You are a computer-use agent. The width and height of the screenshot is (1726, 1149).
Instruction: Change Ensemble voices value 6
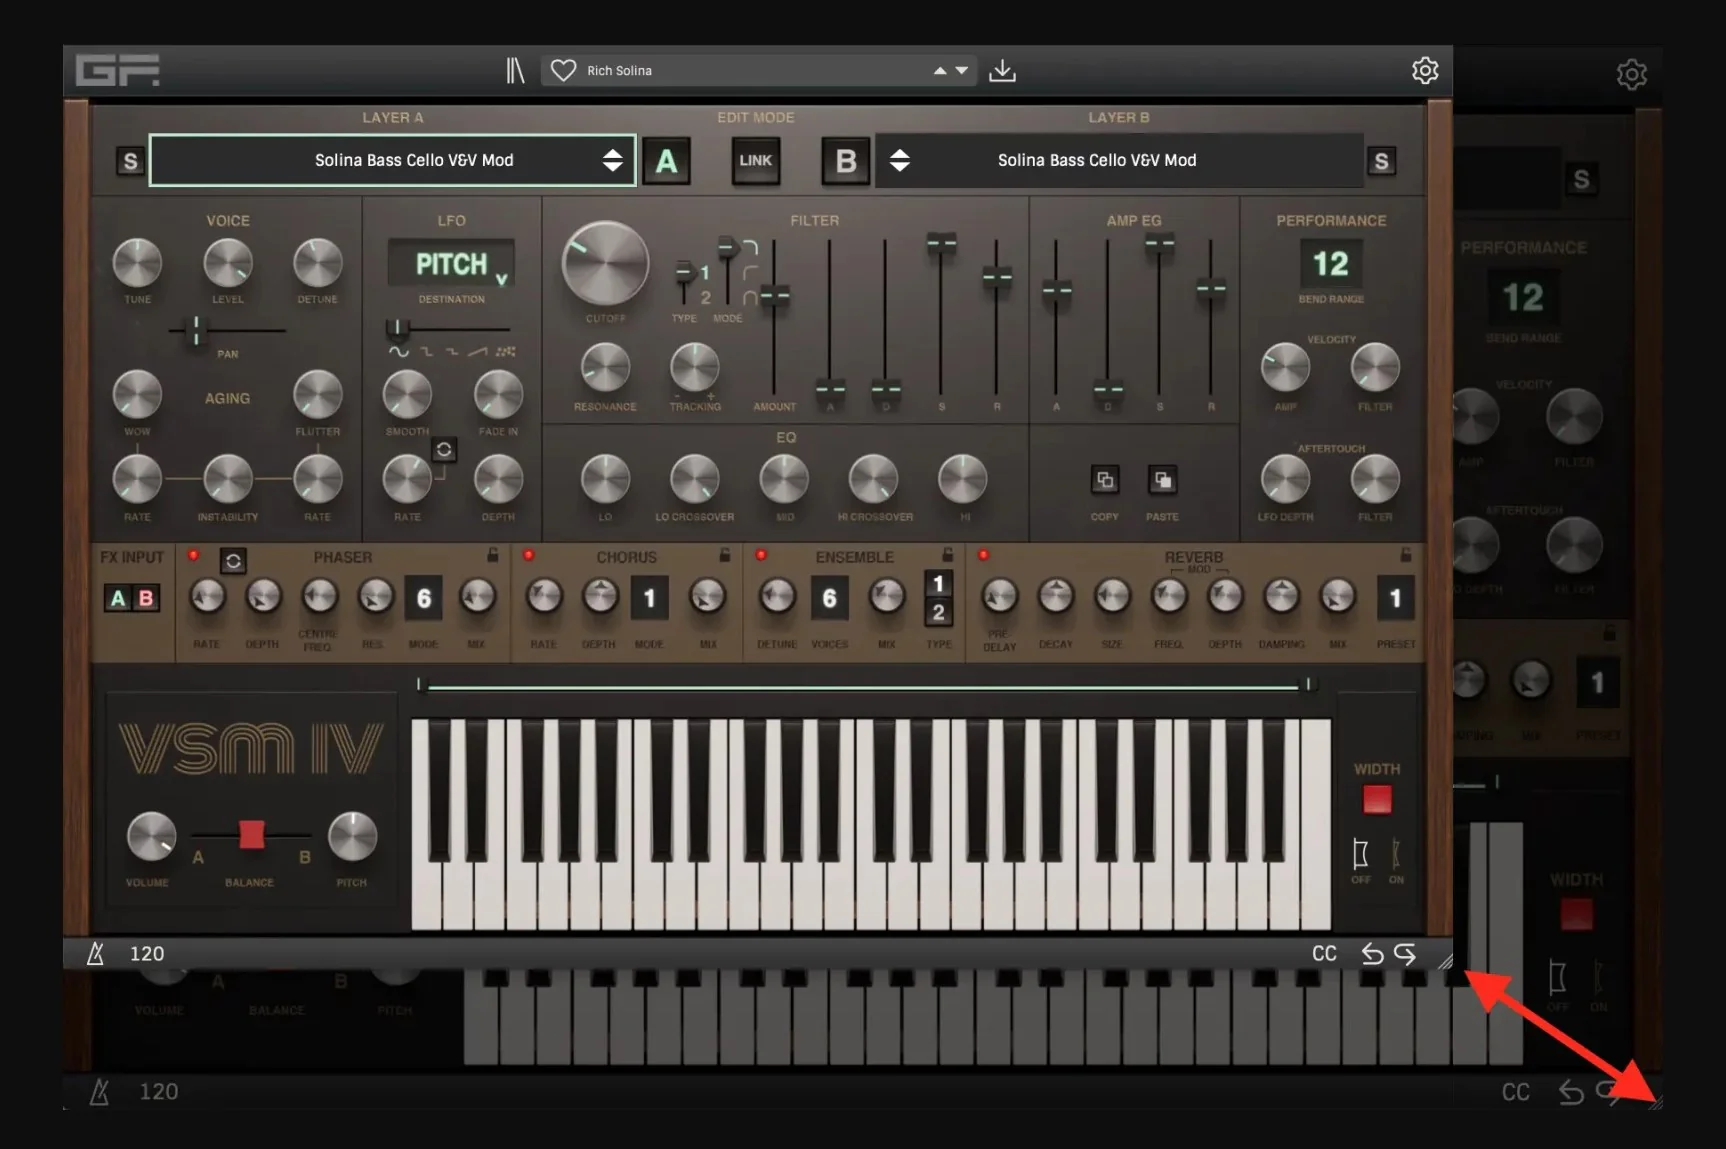(x=829, y=598)
